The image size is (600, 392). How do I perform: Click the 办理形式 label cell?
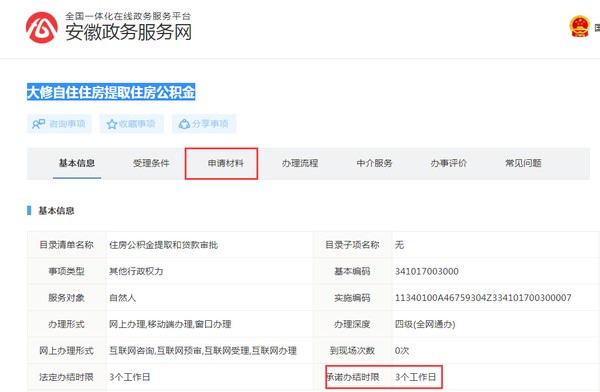coord(67,324)
